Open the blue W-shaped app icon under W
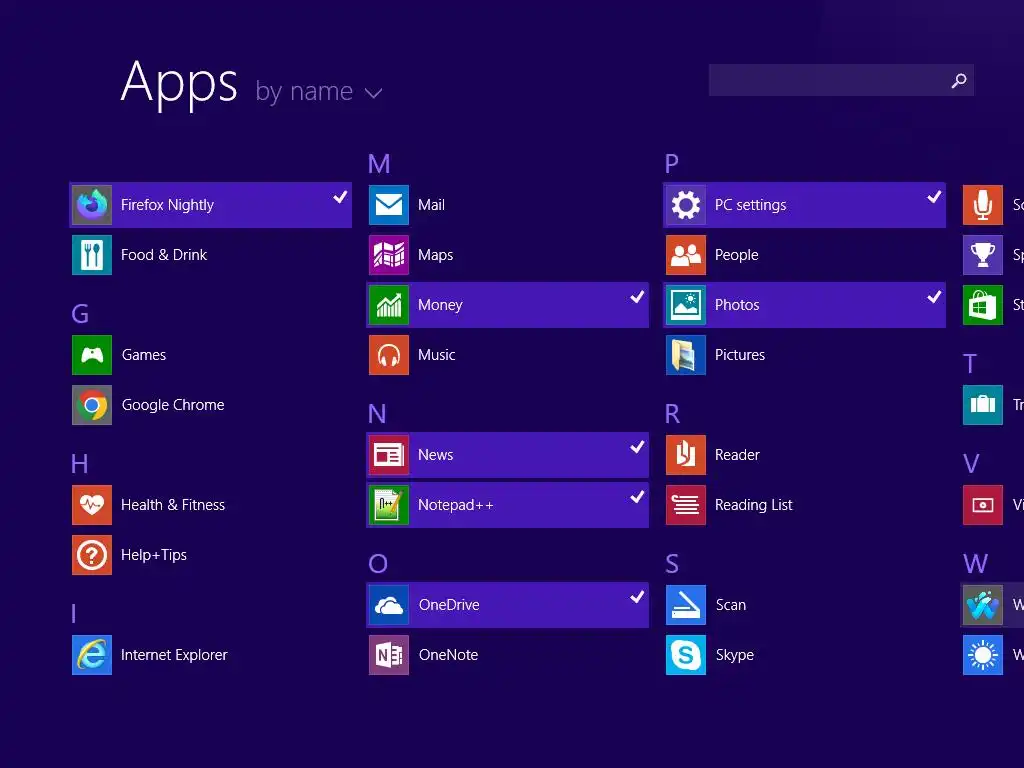The width and height of the screenshot is (1024, 768). 983,605
